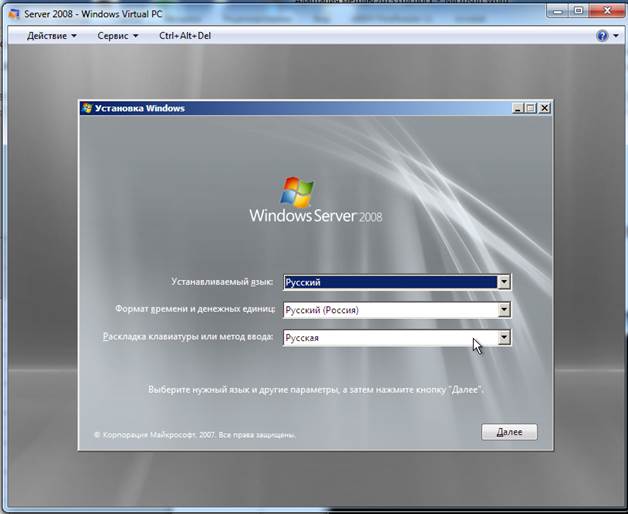This screenshot has width=628, height=514.
Task: Maximize the Установка Windows dialog
Action: (531, 108)
